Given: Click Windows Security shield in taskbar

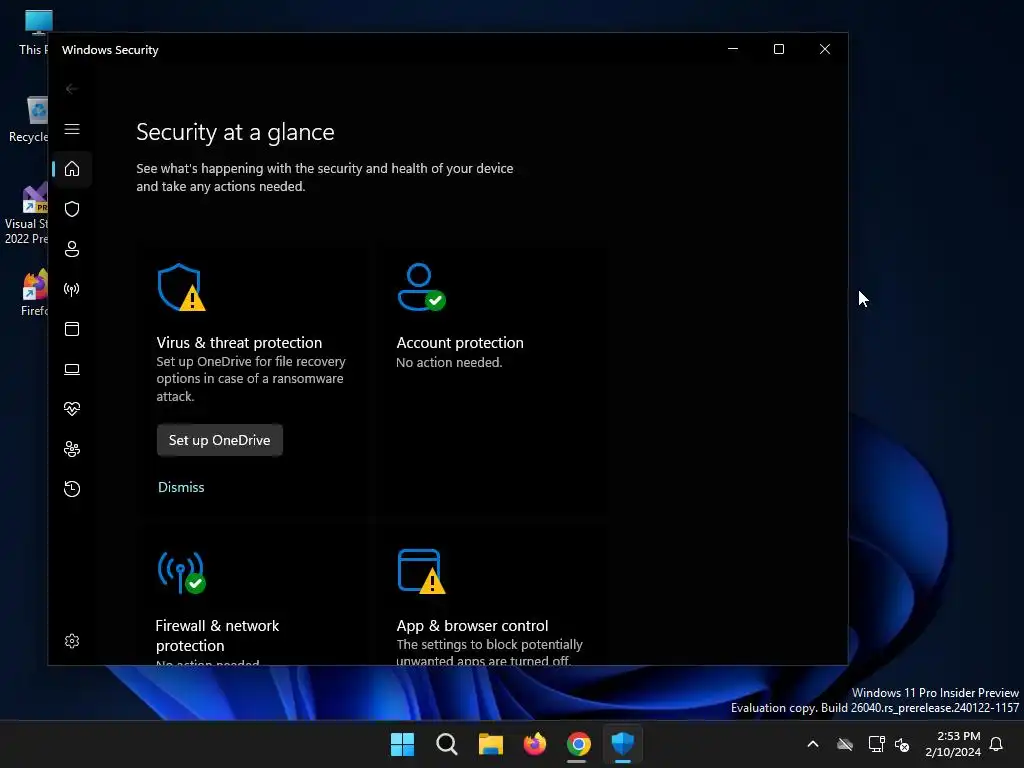Looking at the screenshot, I should coord(622,744).
